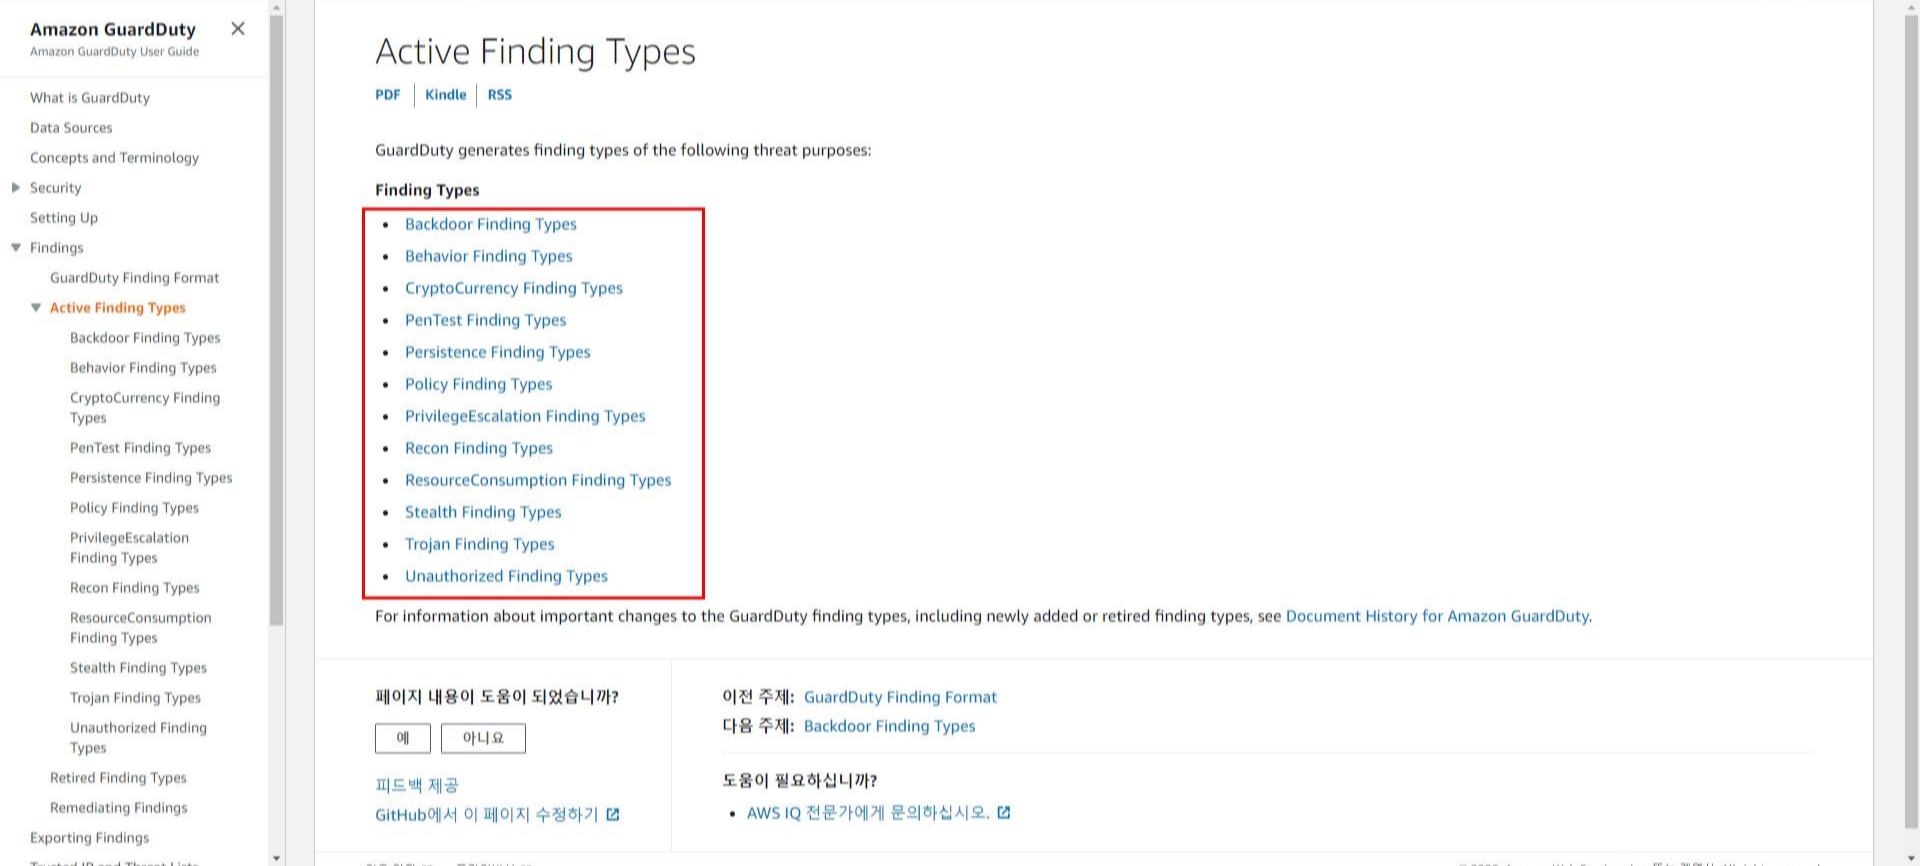Select Active Finding Types in sidebar

(x=118, y=307)
